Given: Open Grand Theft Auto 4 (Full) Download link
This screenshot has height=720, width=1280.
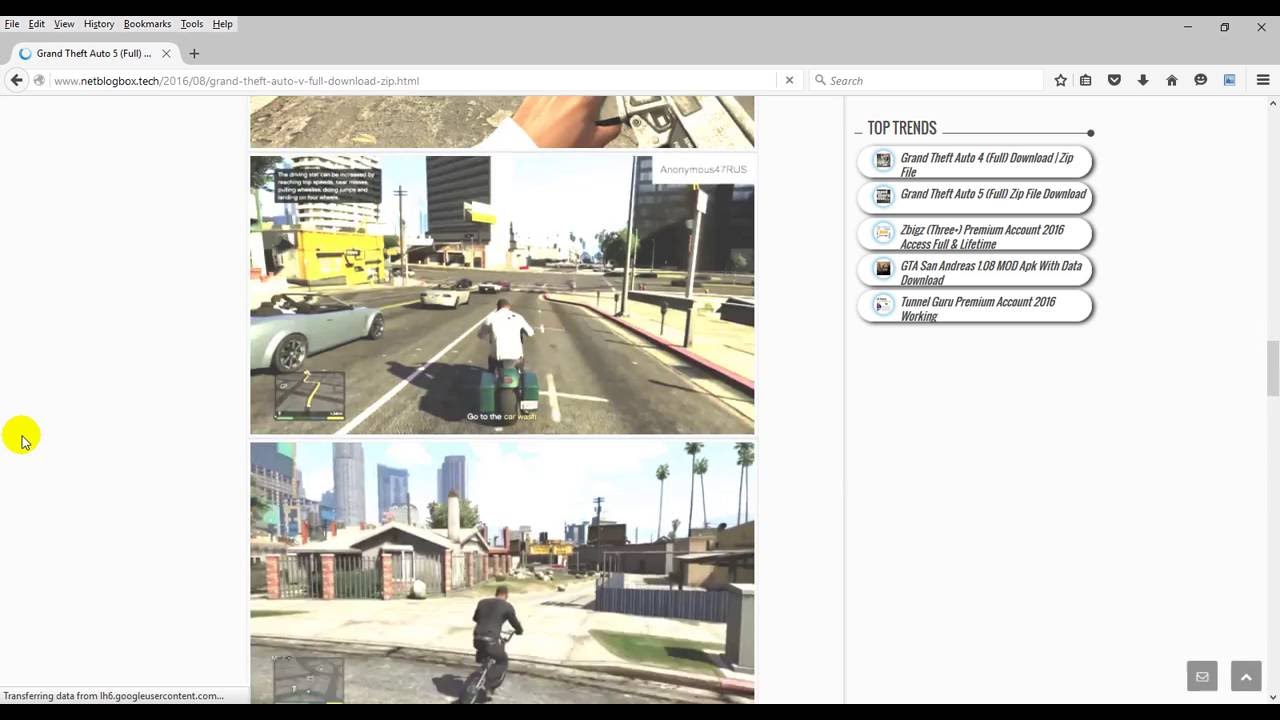Looking at the screenshot, I should (x=986, y=164).
